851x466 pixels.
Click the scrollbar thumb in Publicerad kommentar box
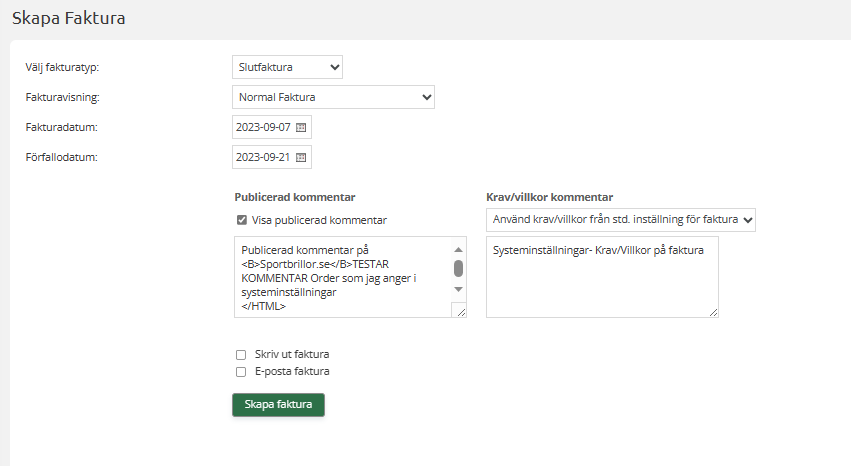point(459,267)
